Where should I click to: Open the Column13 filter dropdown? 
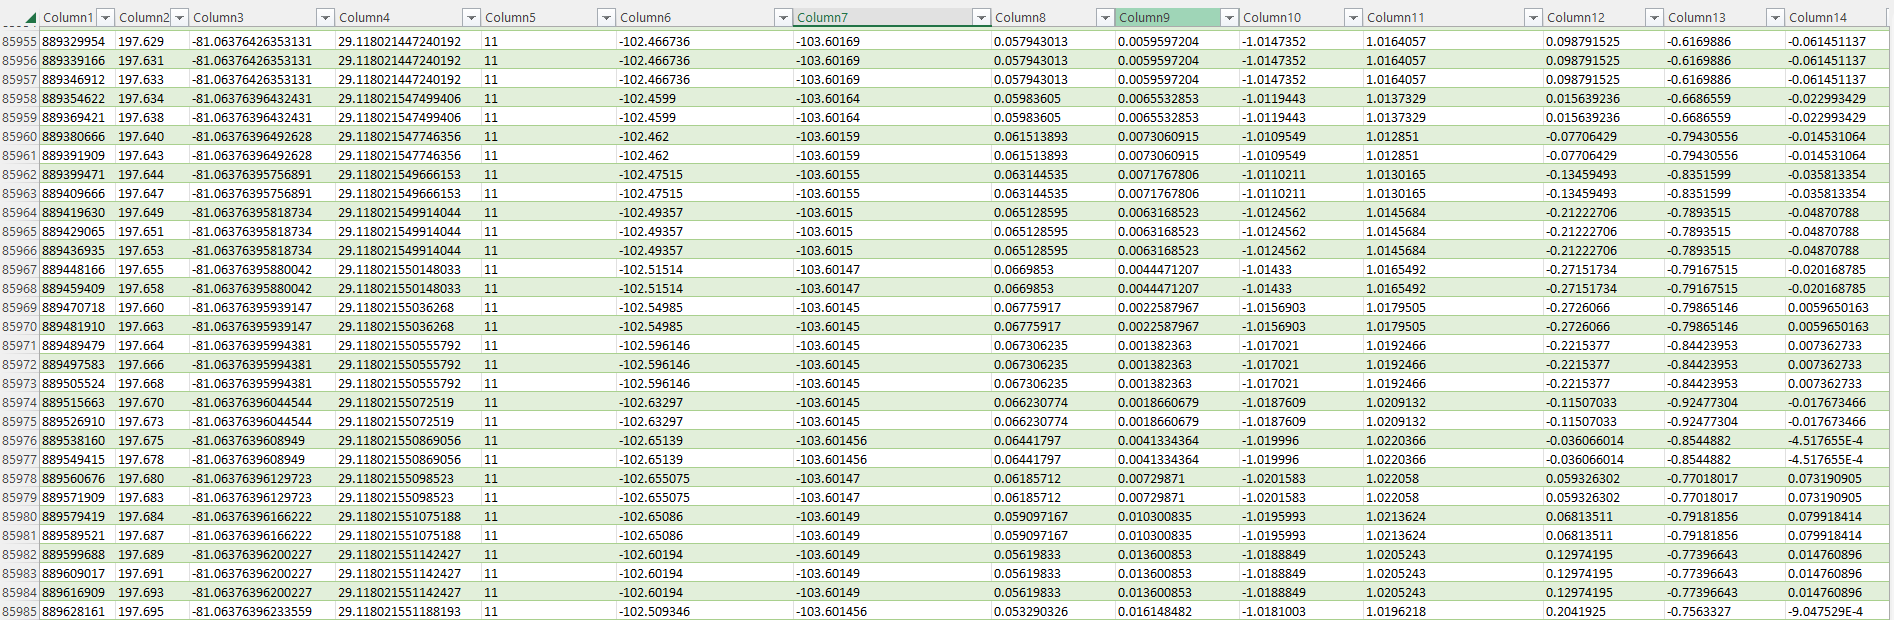[x=1775, y=18]
